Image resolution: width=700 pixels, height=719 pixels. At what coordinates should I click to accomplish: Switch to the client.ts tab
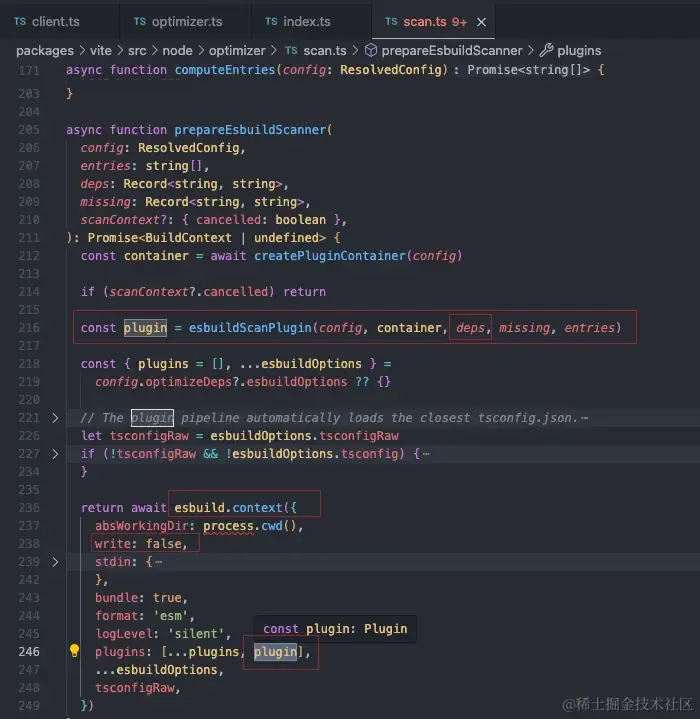point(55,22)
